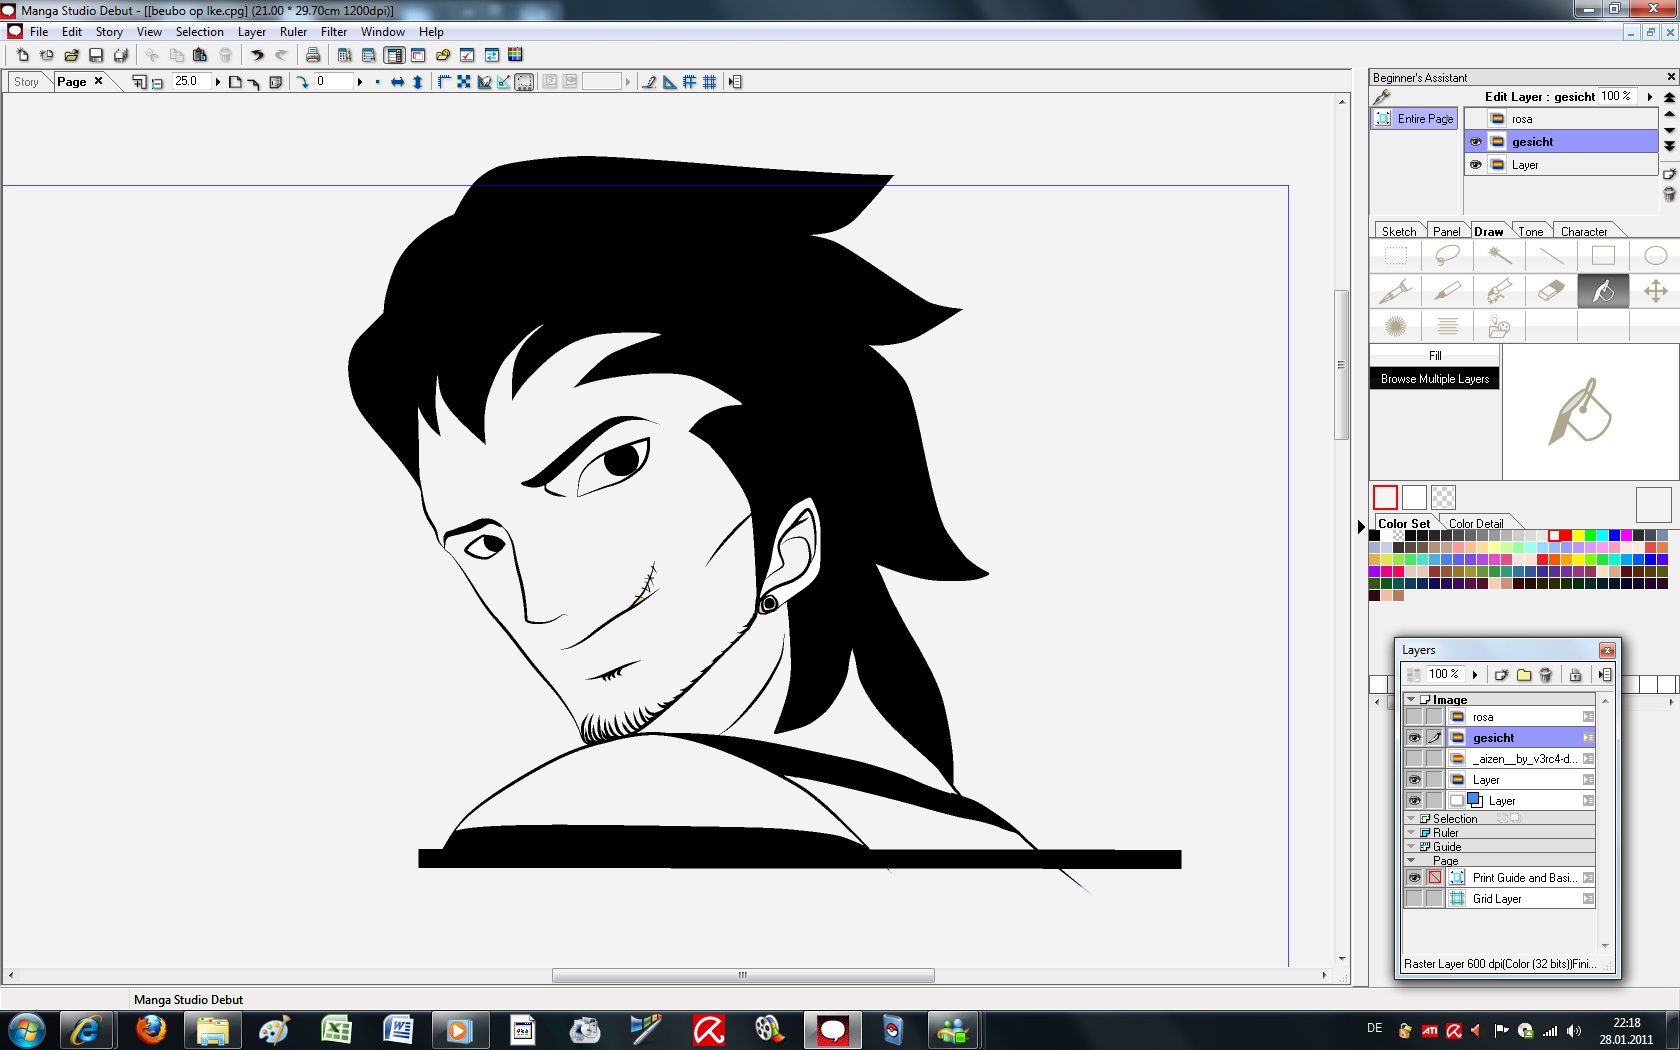Switch to the Color Detail tab
The image size is (1680, 1050).
pos(1476,523)
